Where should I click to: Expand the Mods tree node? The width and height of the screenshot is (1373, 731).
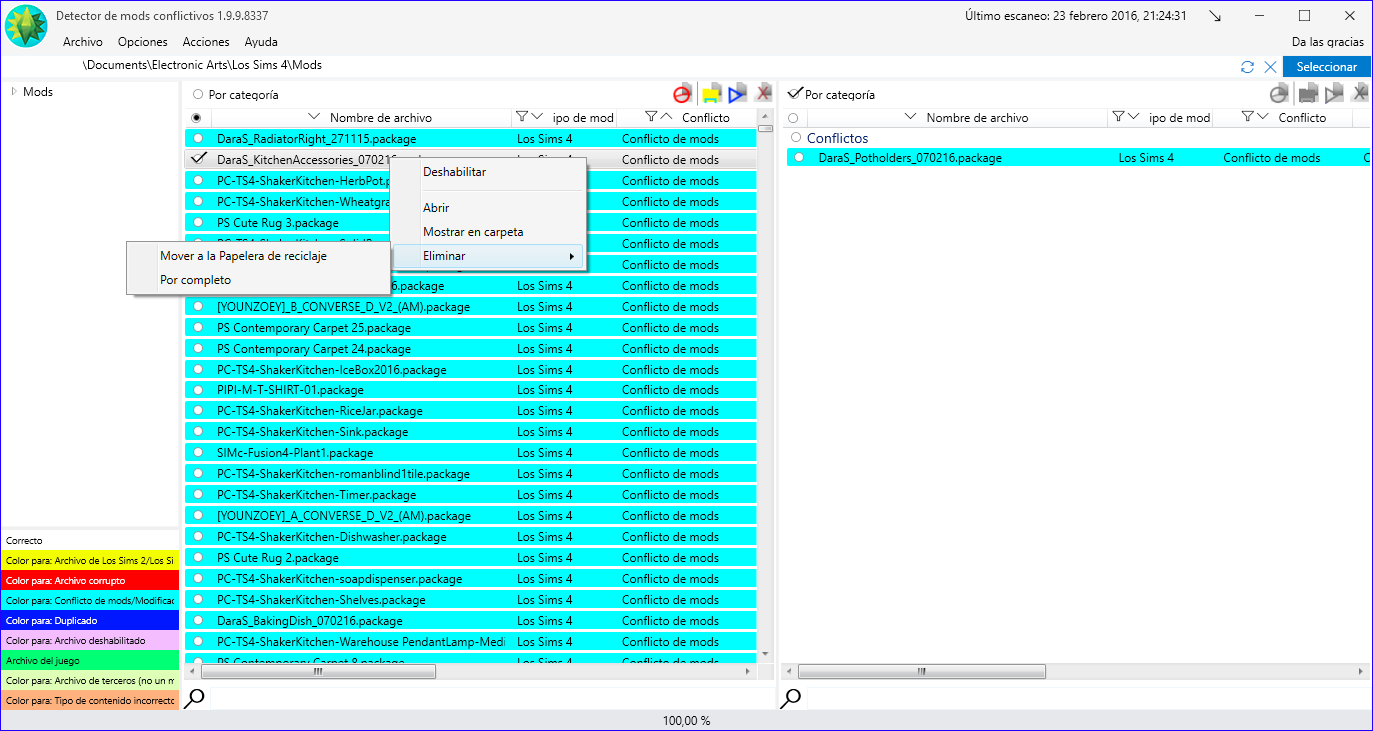14,91
